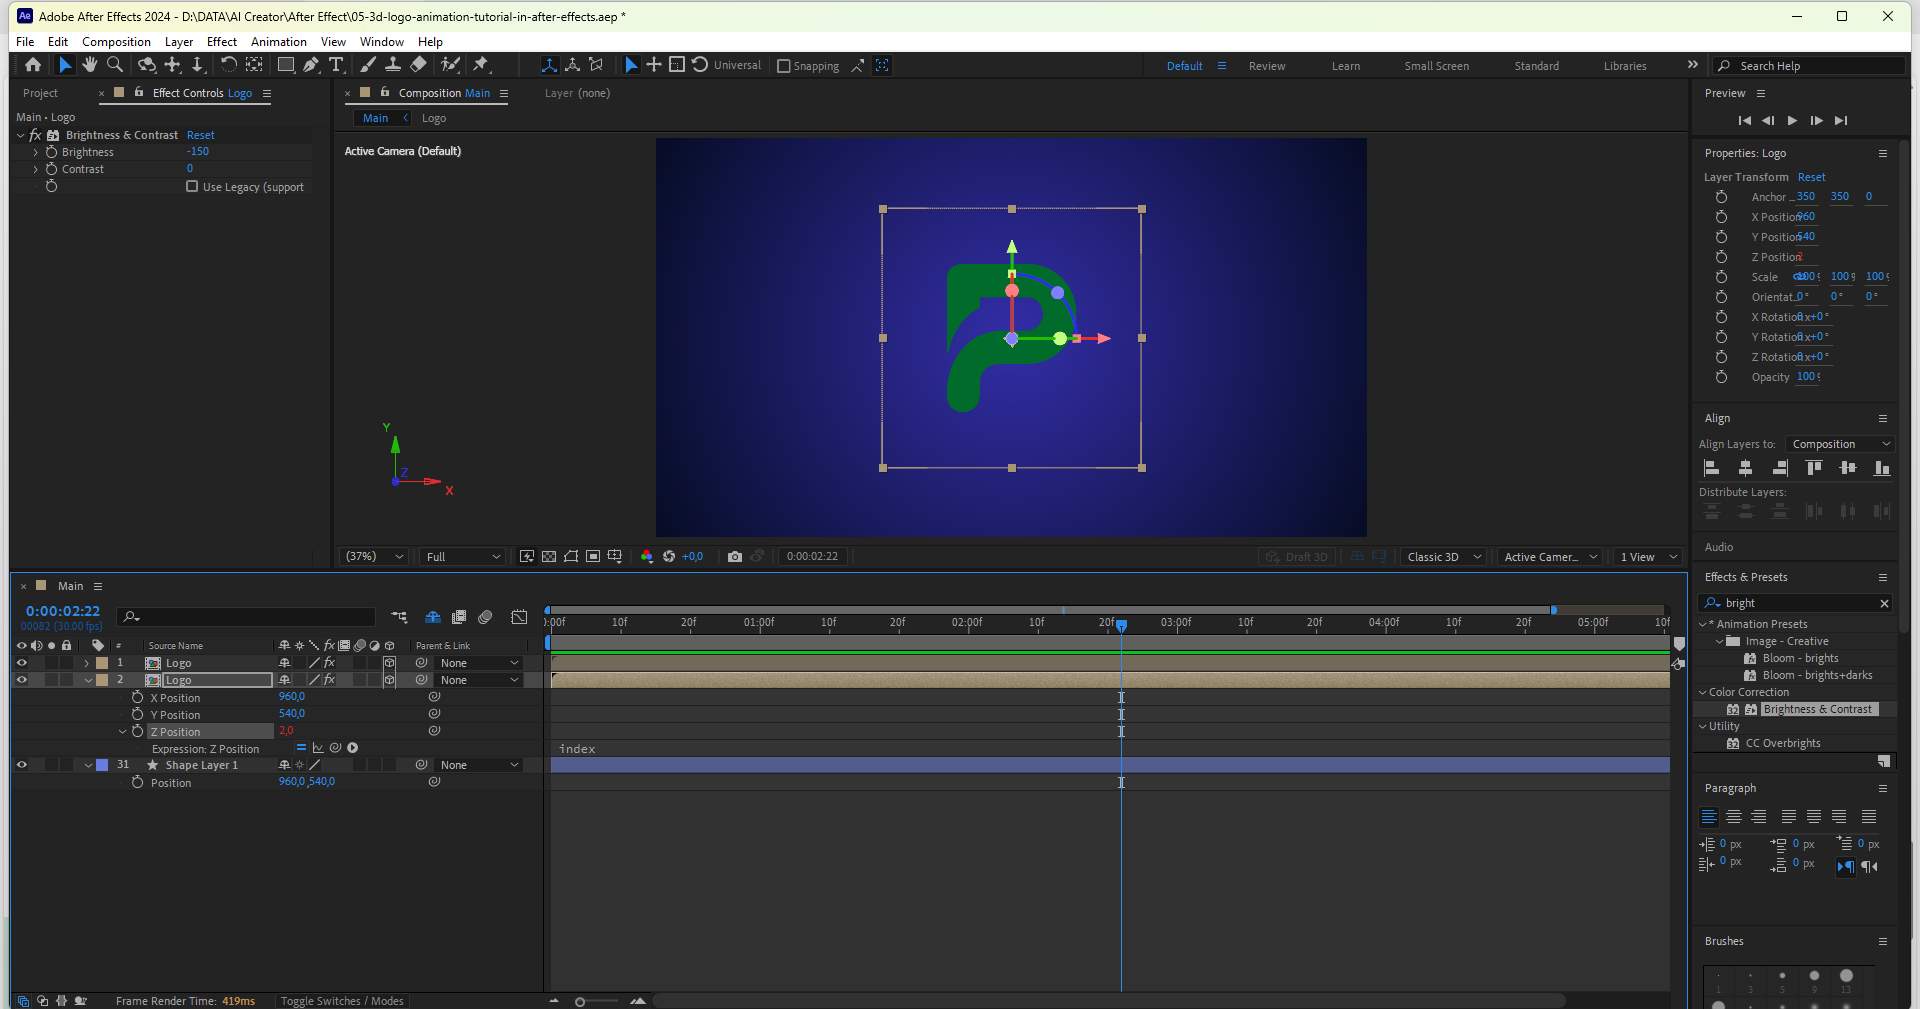Click Toggle Switches / Modes button
The image size is (1920, 1009).
tap(342, 1001)
